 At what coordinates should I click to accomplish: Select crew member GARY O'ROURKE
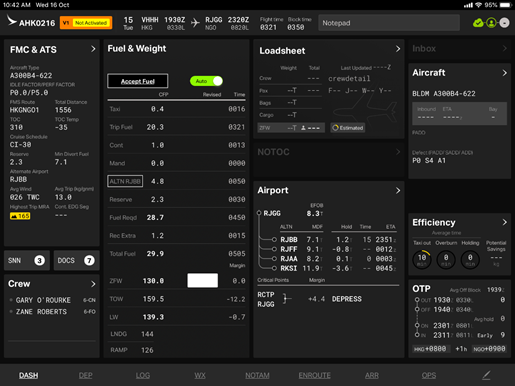click(x=43, y=300)
